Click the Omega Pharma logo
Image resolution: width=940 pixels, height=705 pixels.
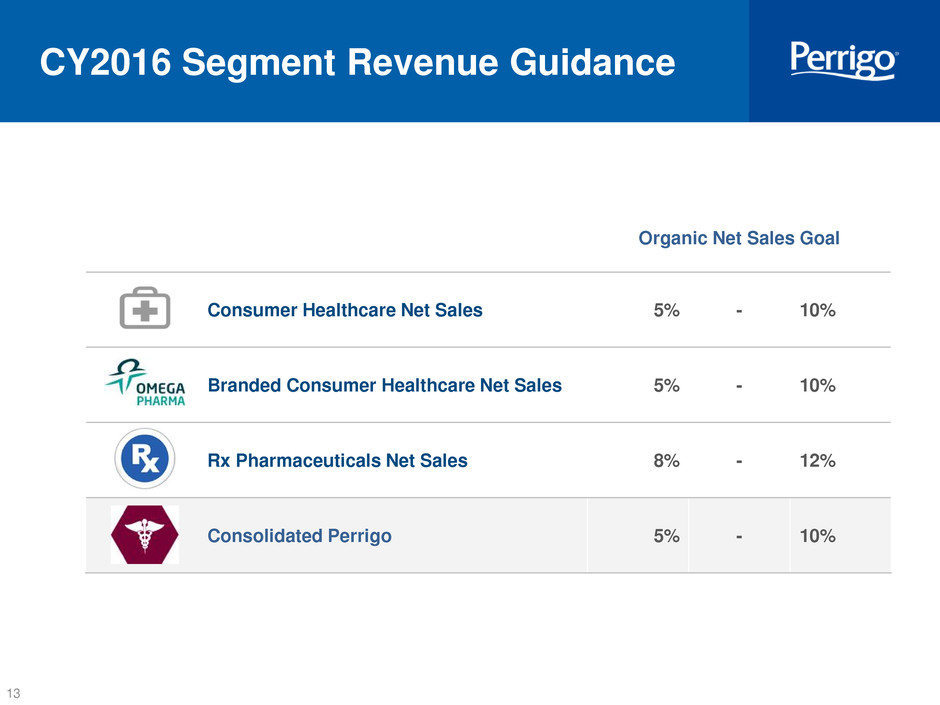pyautogui.click(x=146, y=382)
